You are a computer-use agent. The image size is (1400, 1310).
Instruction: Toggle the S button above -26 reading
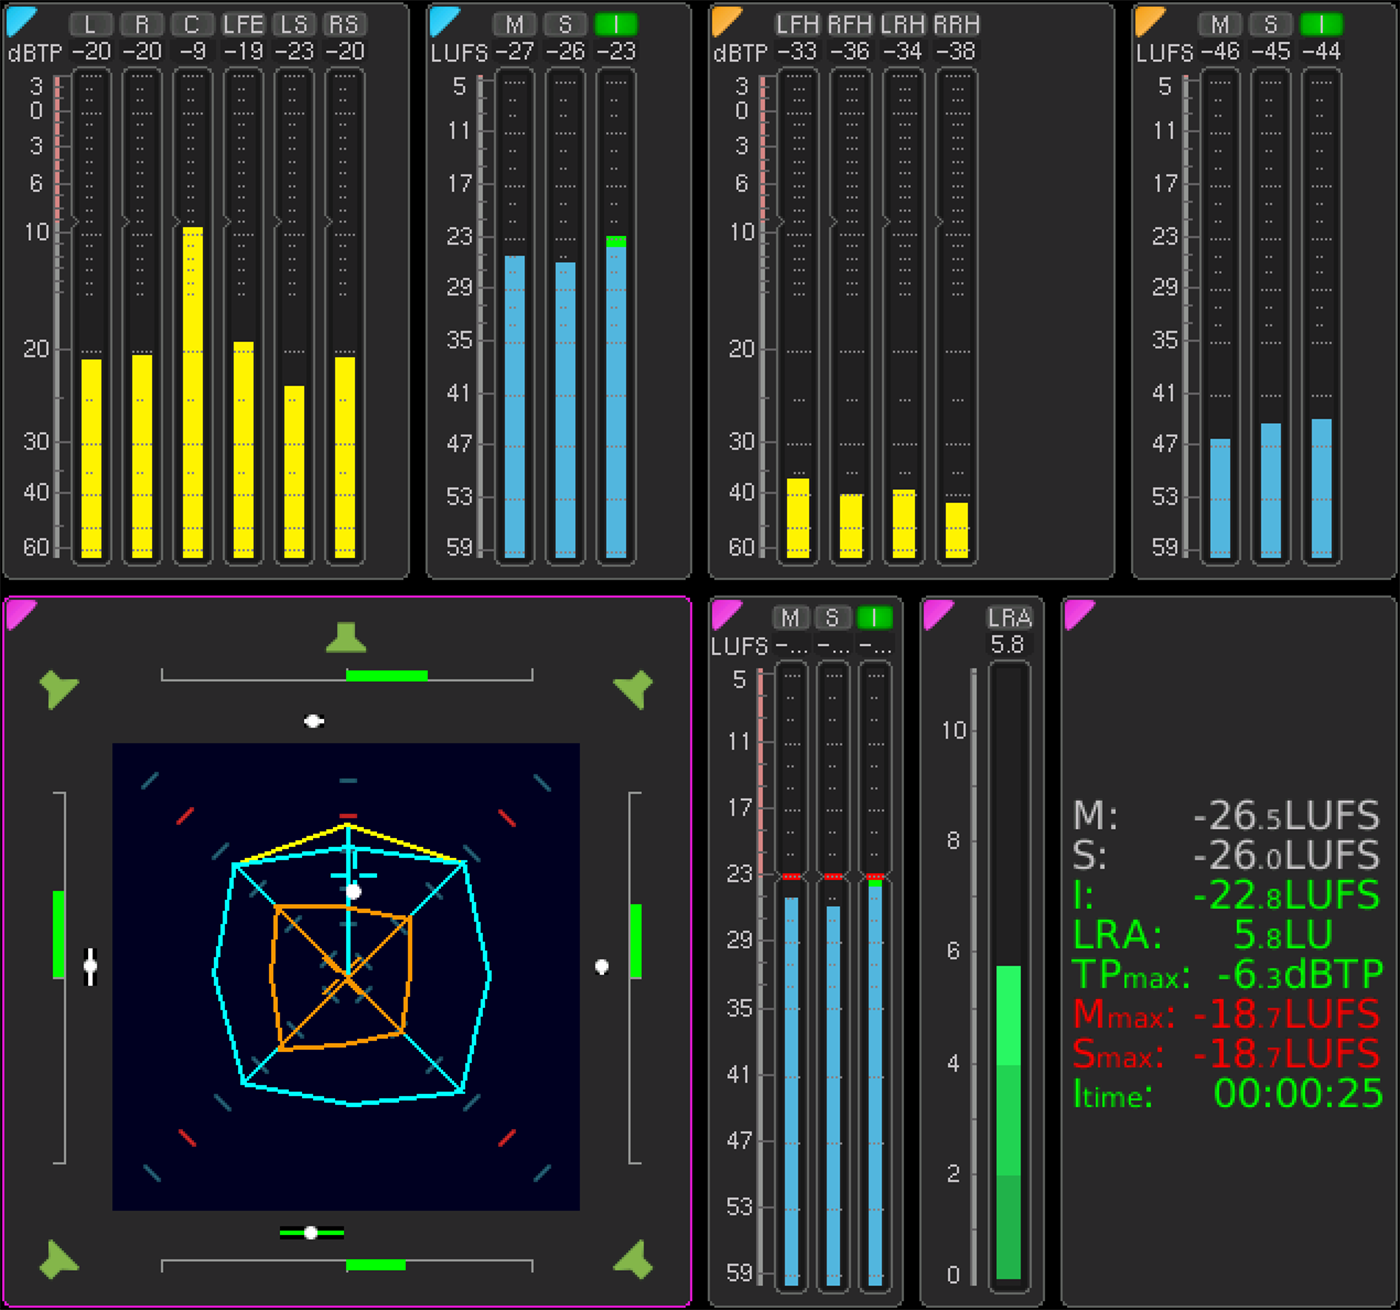(565, 24)
